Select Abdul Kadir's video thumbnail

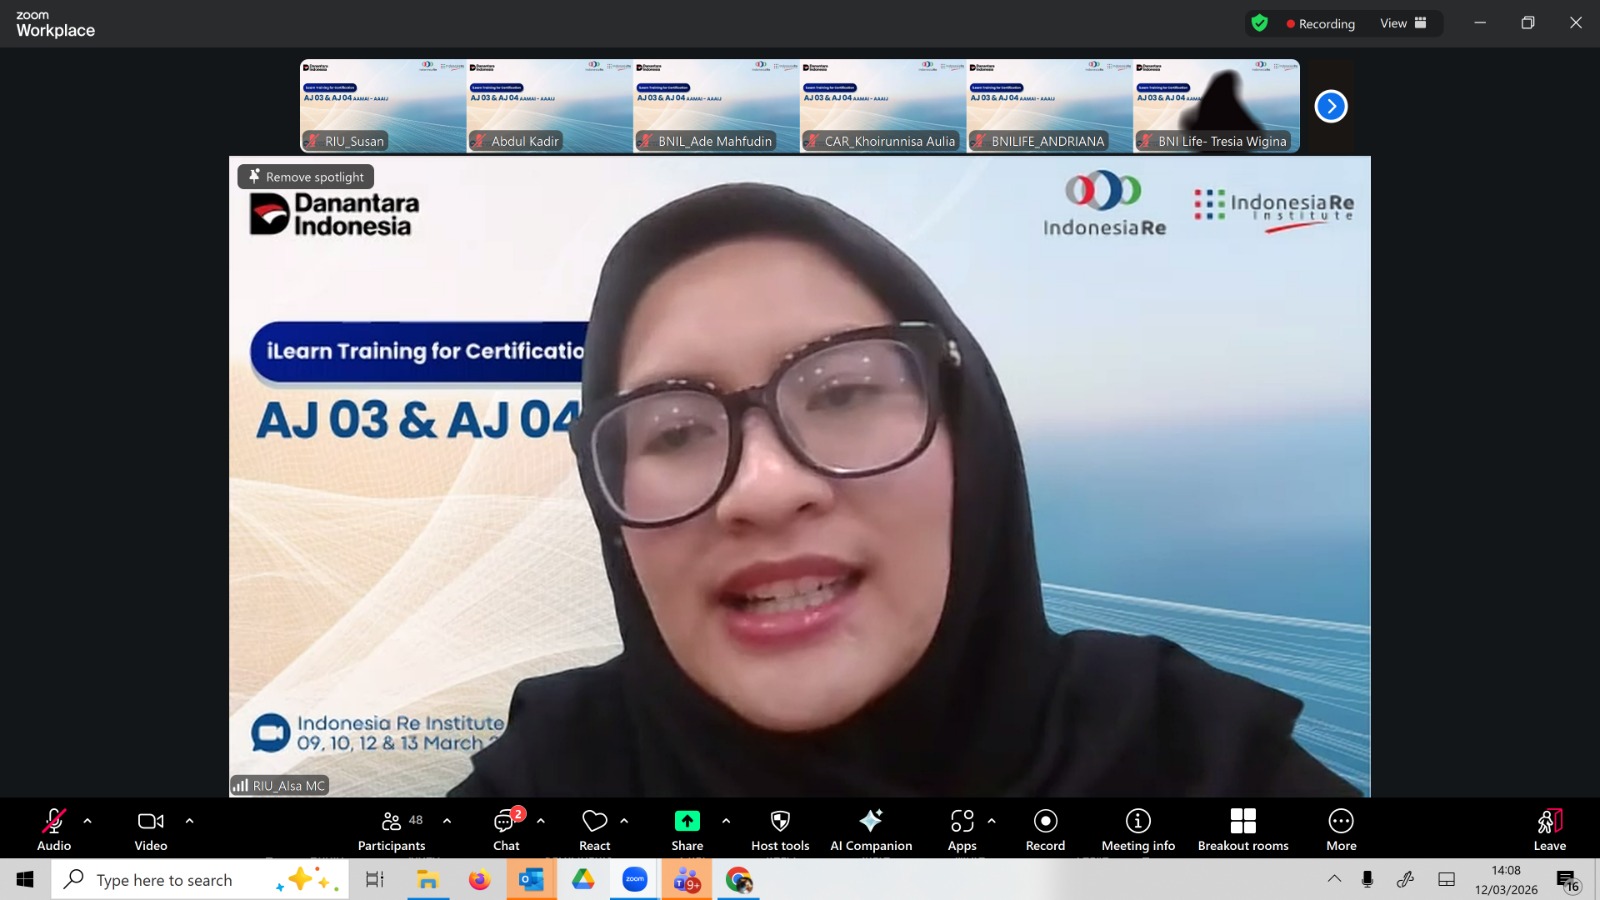(549, 106)
